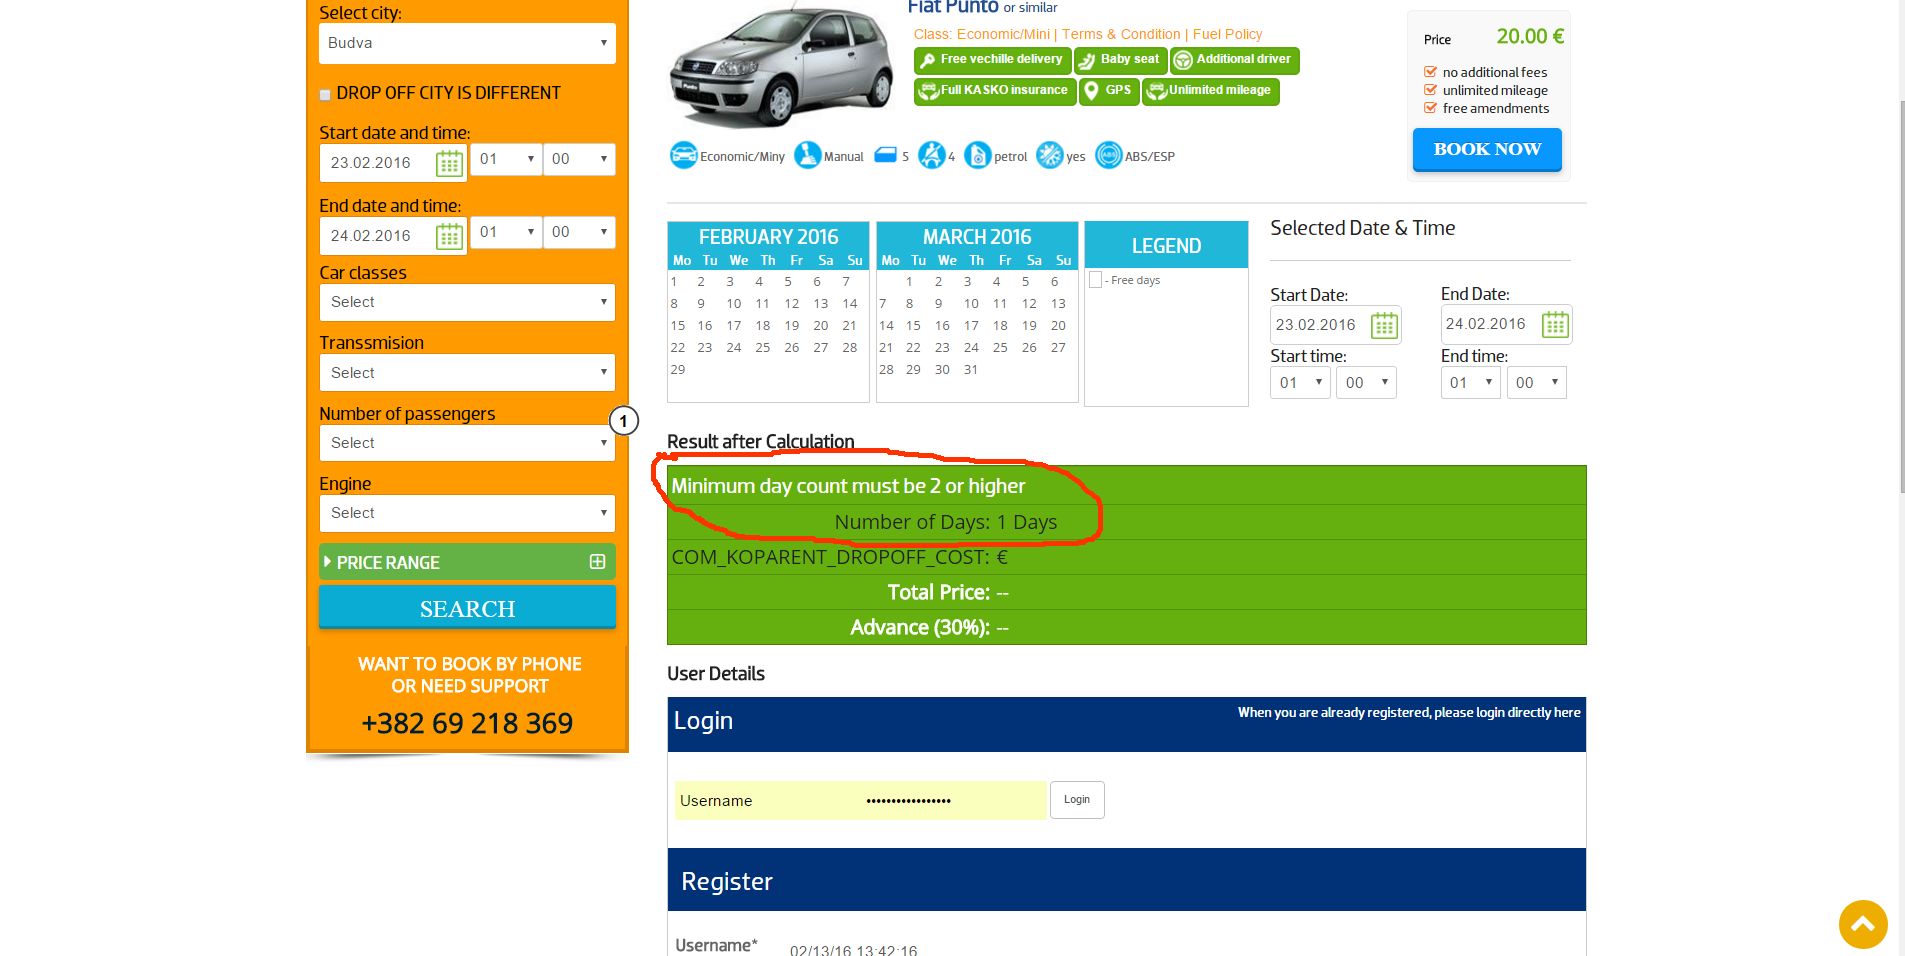Open calendar icon beside sidebar end date
This screenshot has height=956, width=1905.
tap(449, 236)
